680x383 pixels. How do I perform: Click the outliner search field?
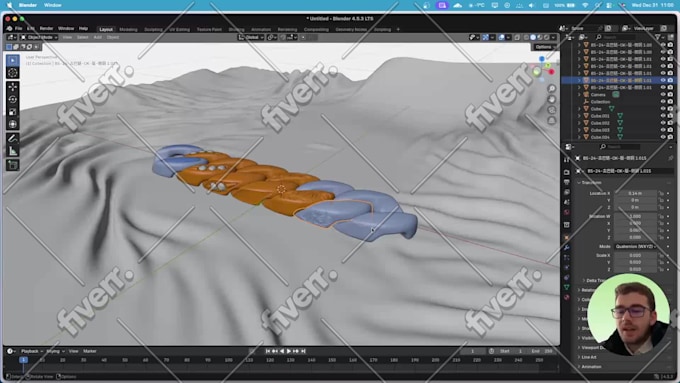(x=616, y=37)
